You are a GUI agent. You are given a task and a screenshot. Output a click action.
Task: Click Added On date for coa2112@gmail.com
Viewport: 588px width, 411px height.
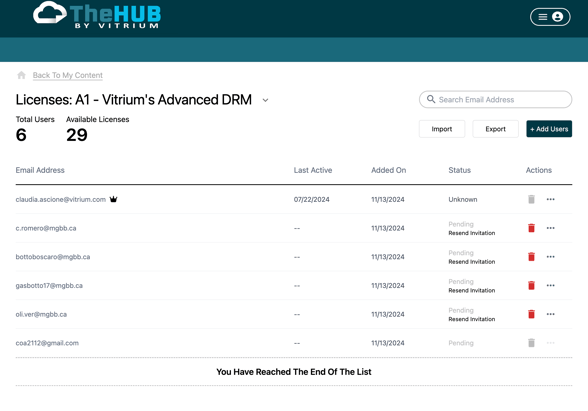click(388, 343)
